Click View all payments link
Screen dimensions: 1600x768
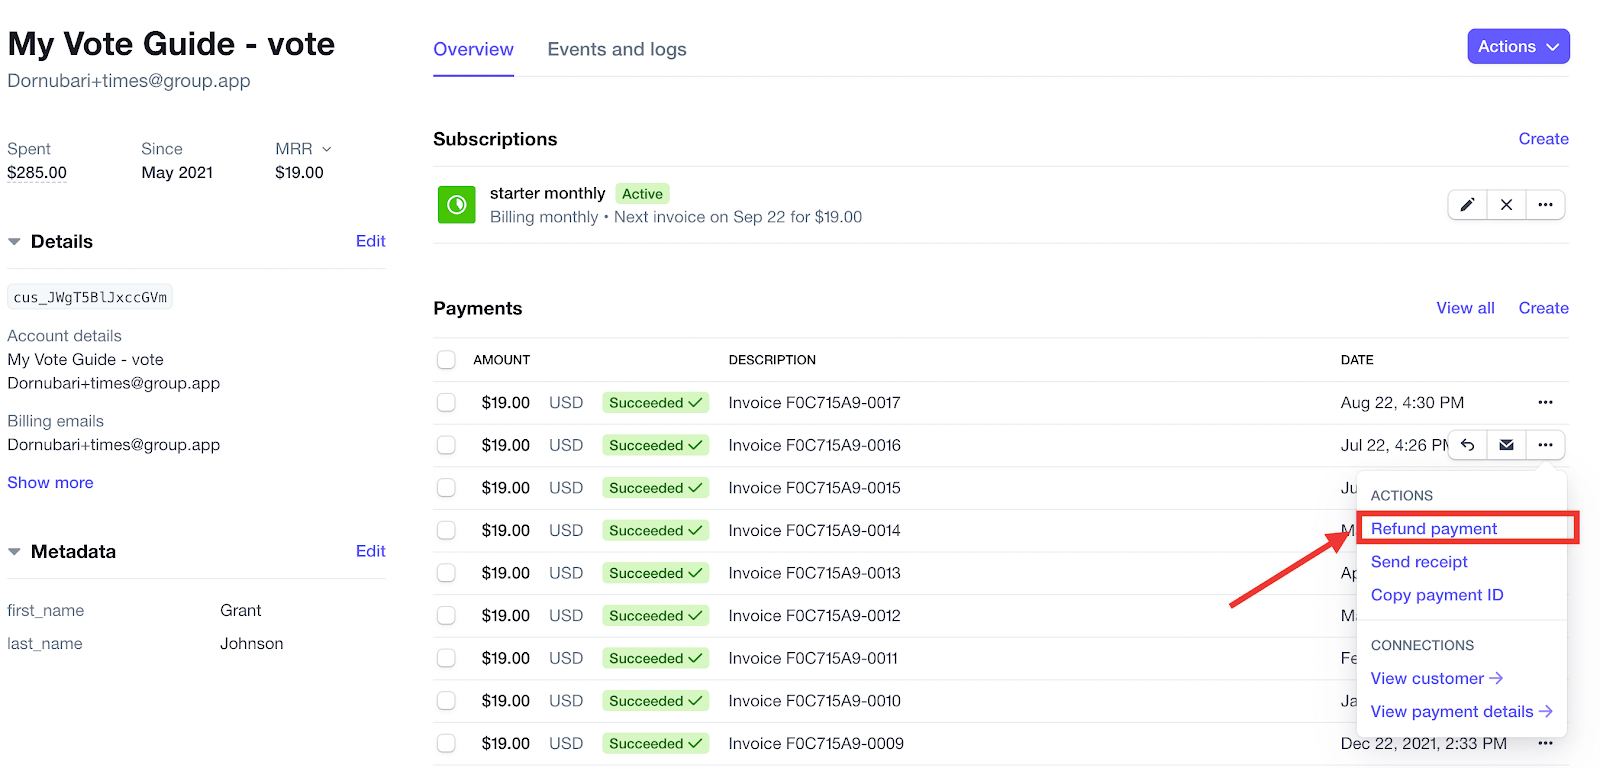(1465, 308)
